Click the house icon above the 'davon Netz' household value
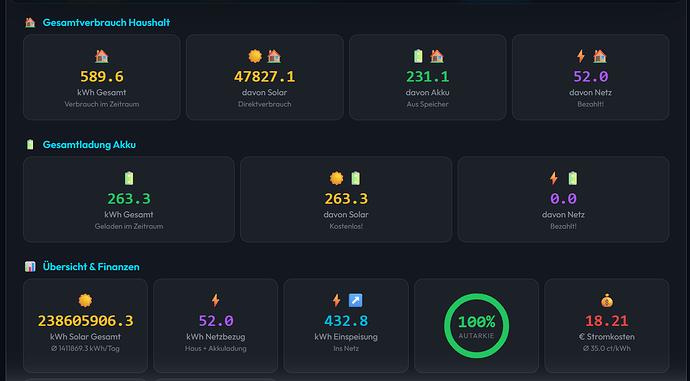The width and height of the screenshot is (690, 381). click(x=600, y=56)
